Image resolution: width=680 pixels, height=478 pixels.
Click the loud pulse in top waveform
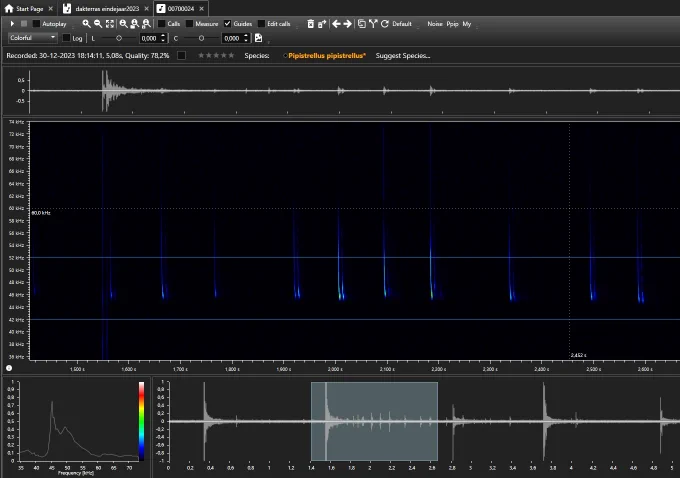point(105,90)
